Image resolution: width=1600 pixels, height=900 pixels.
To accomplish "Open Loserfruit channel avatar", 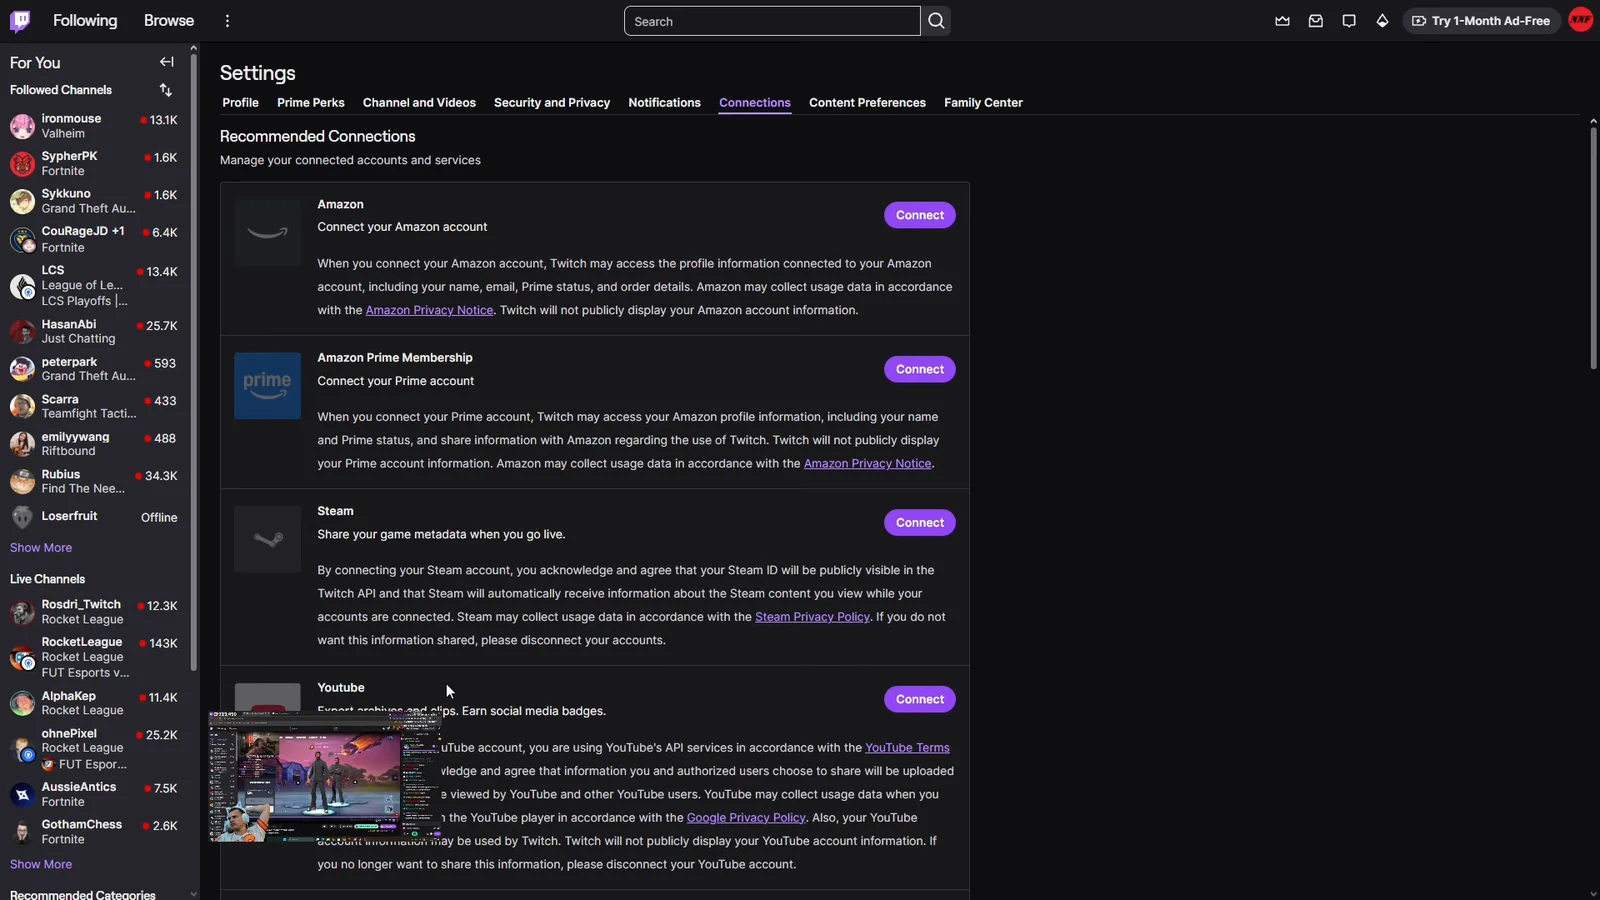I will (22, 517).
